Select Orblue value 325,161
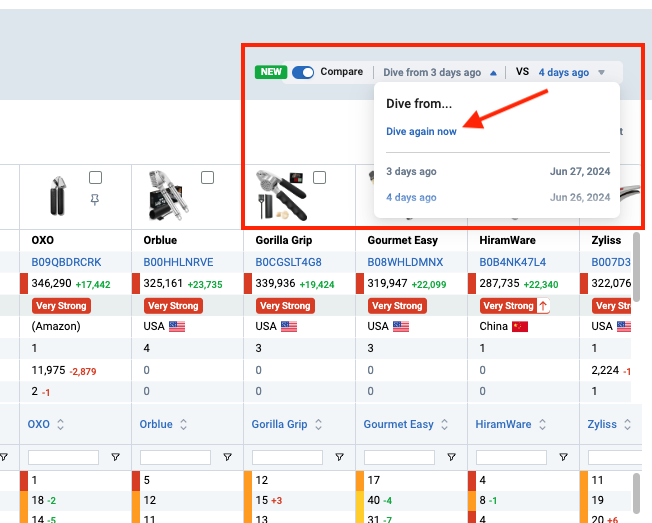 pos(163,284)
